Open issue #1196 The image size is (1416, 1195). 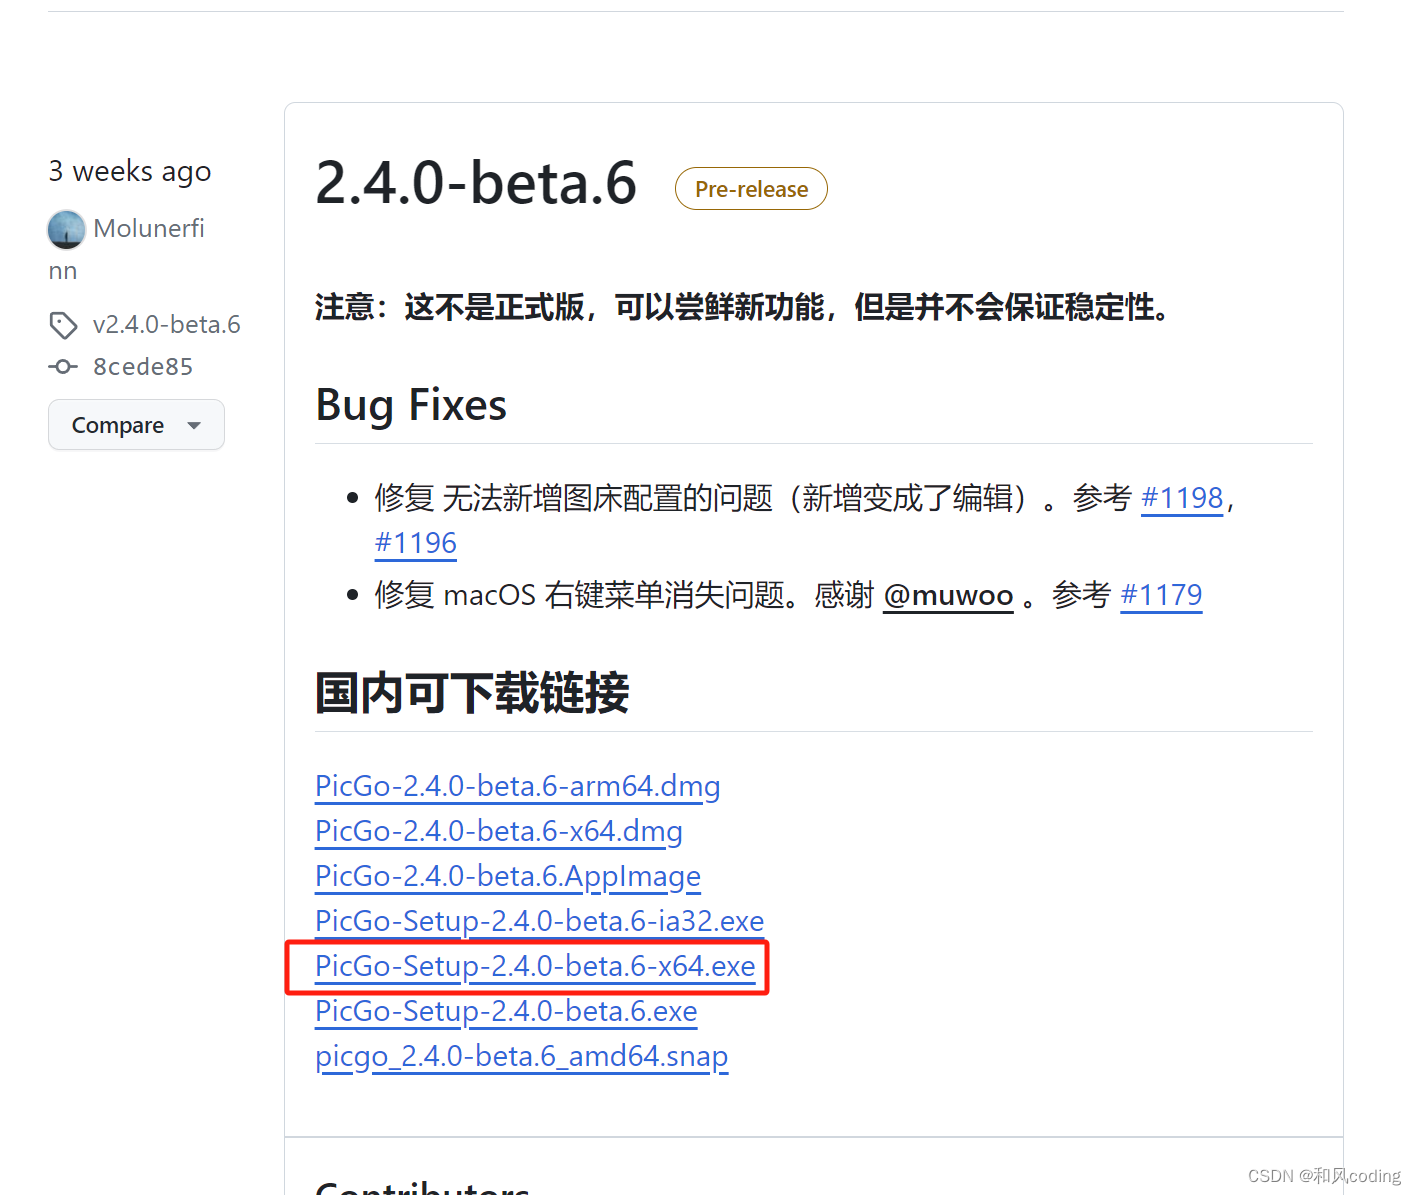pyautogui.click(x=415, y=543)
